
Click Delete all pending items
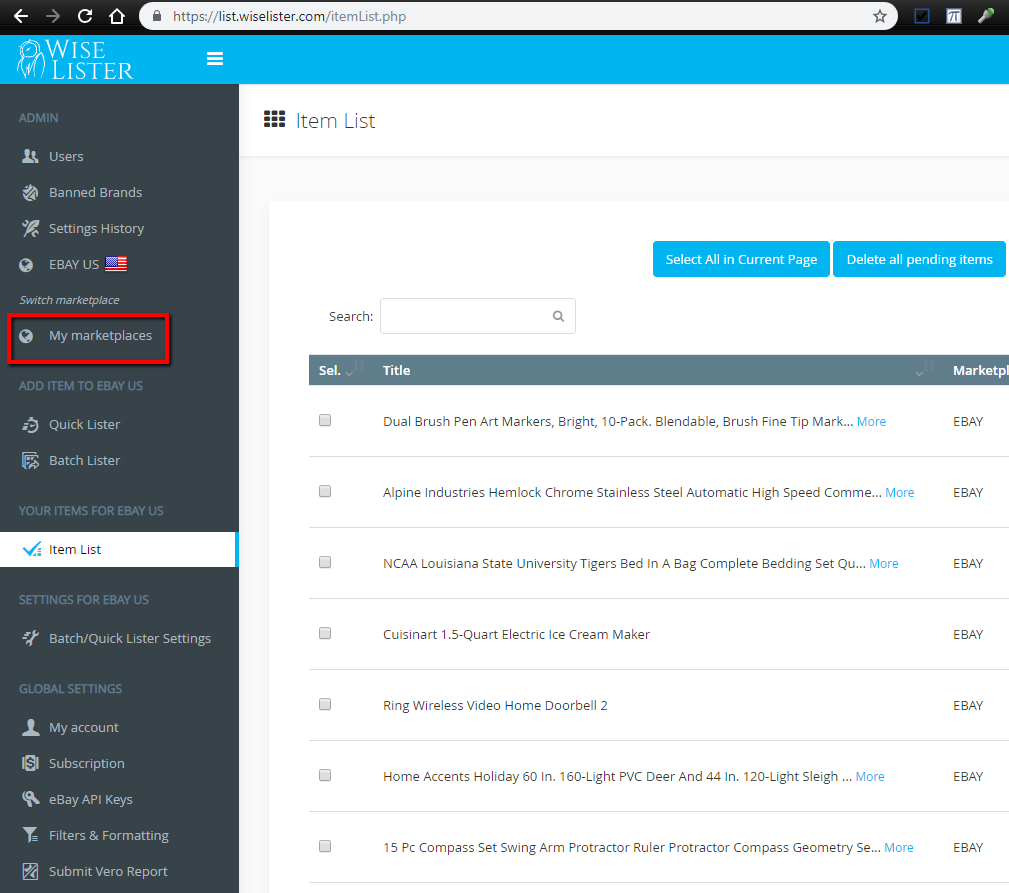tap(919, 259)
